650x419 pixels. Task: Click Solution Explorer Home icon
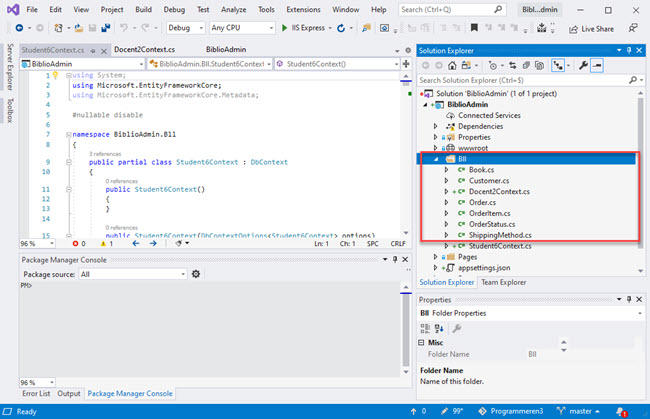[452, 65]
